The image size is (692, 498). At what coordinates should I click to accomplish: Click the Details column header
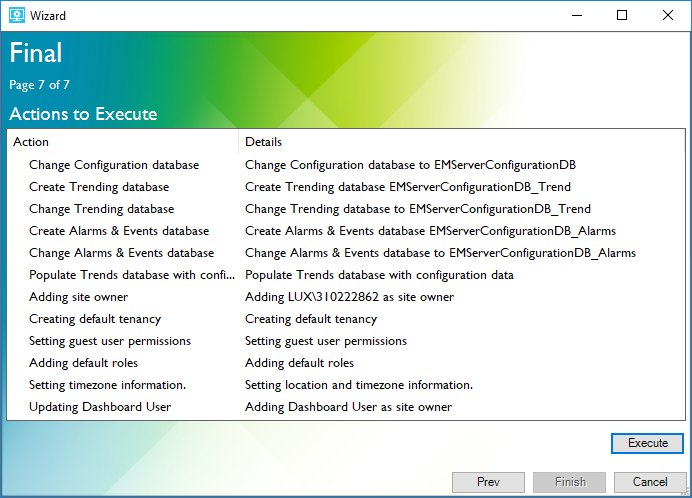tap(264, 142)
